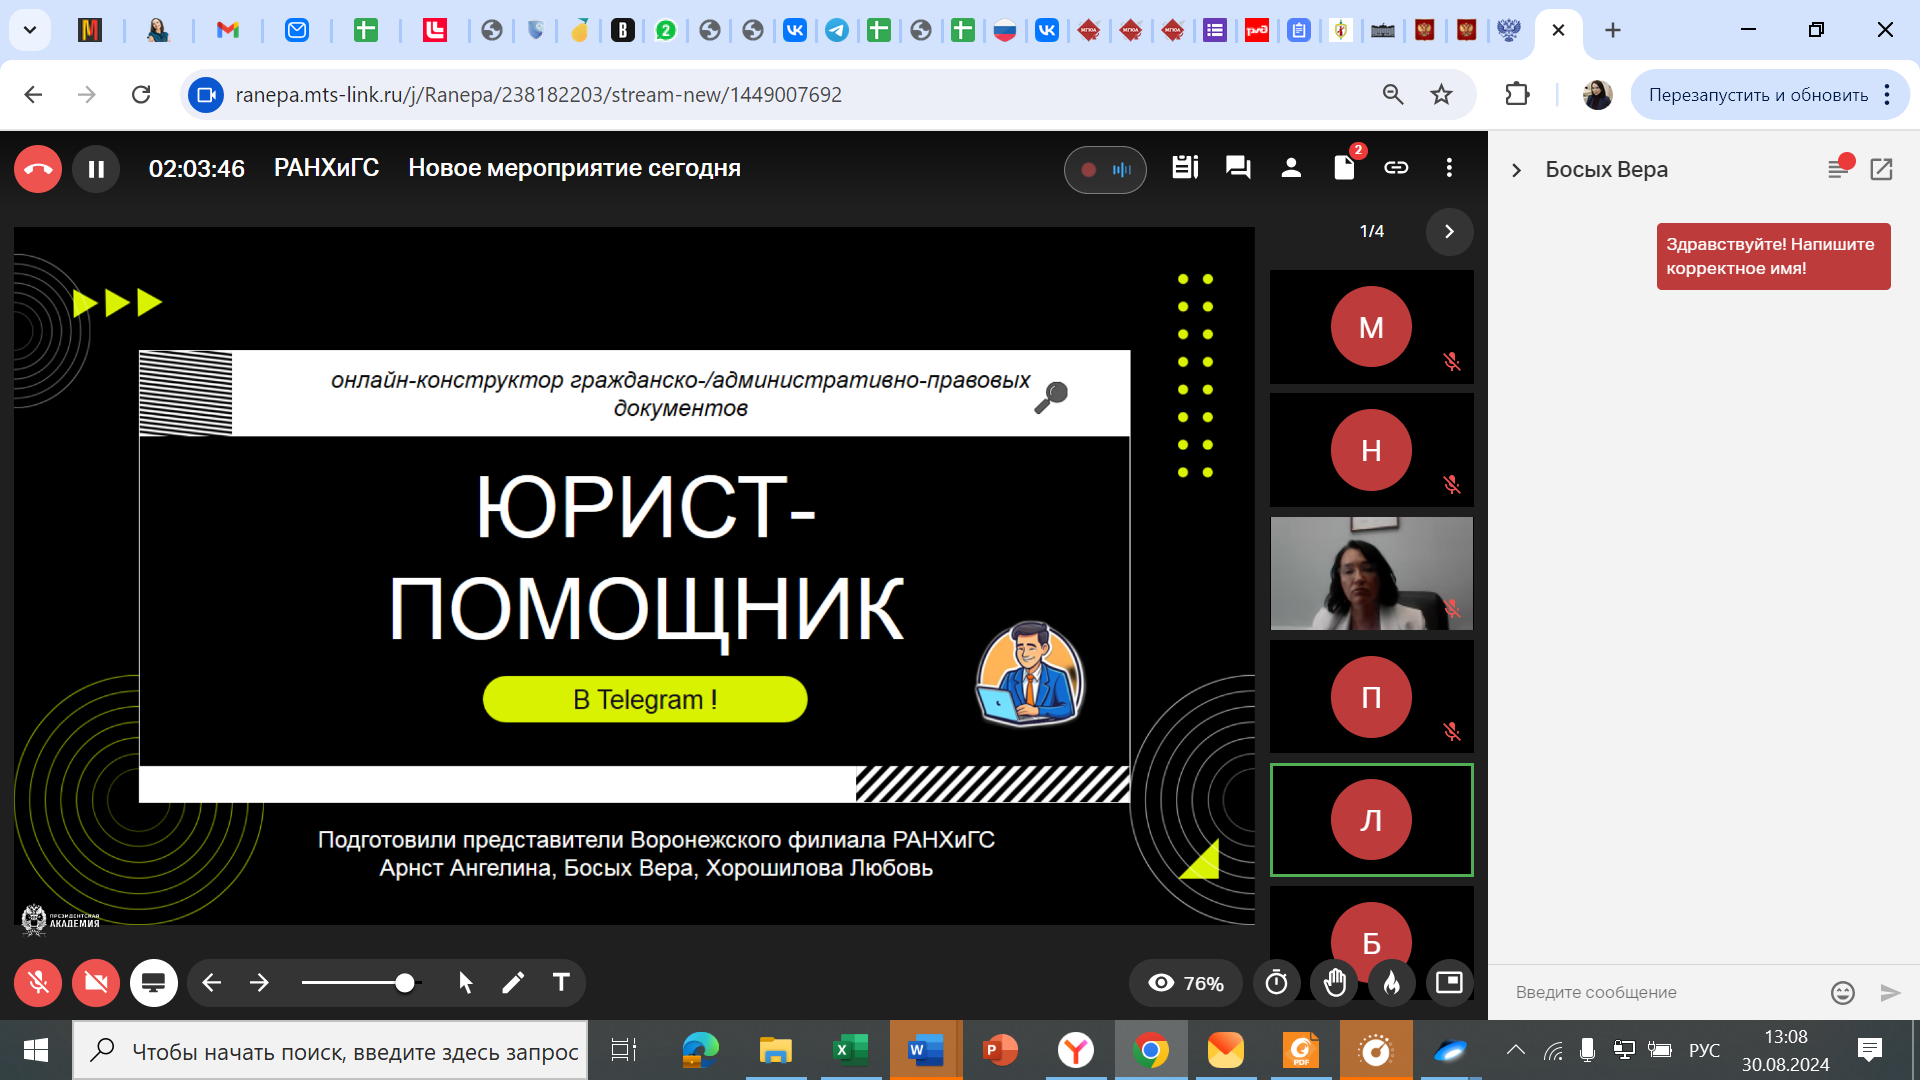Open Excel from the taskbar
The height and width of the screenshot is (1080, 1920).
(x=850, y=1050)
